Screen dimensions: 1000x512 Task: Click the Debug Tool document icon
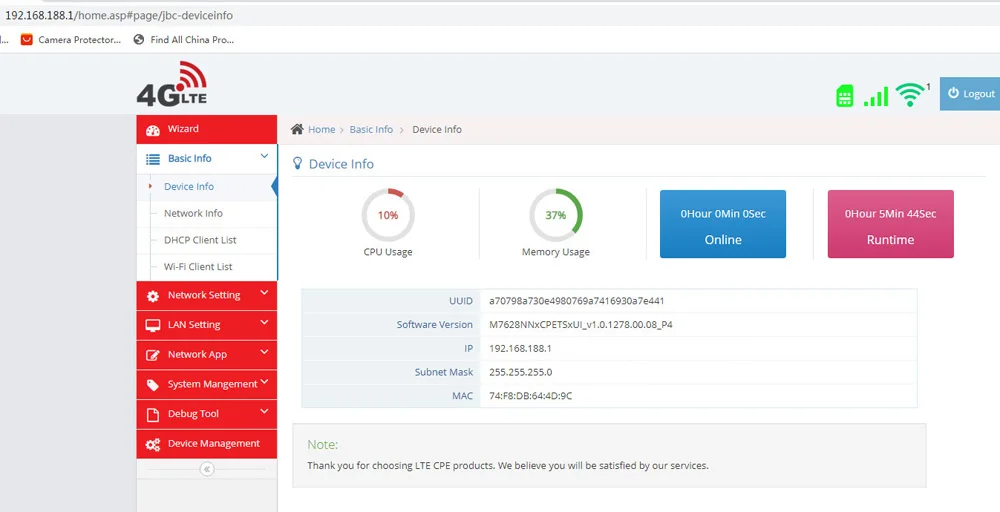click(153, 414)
